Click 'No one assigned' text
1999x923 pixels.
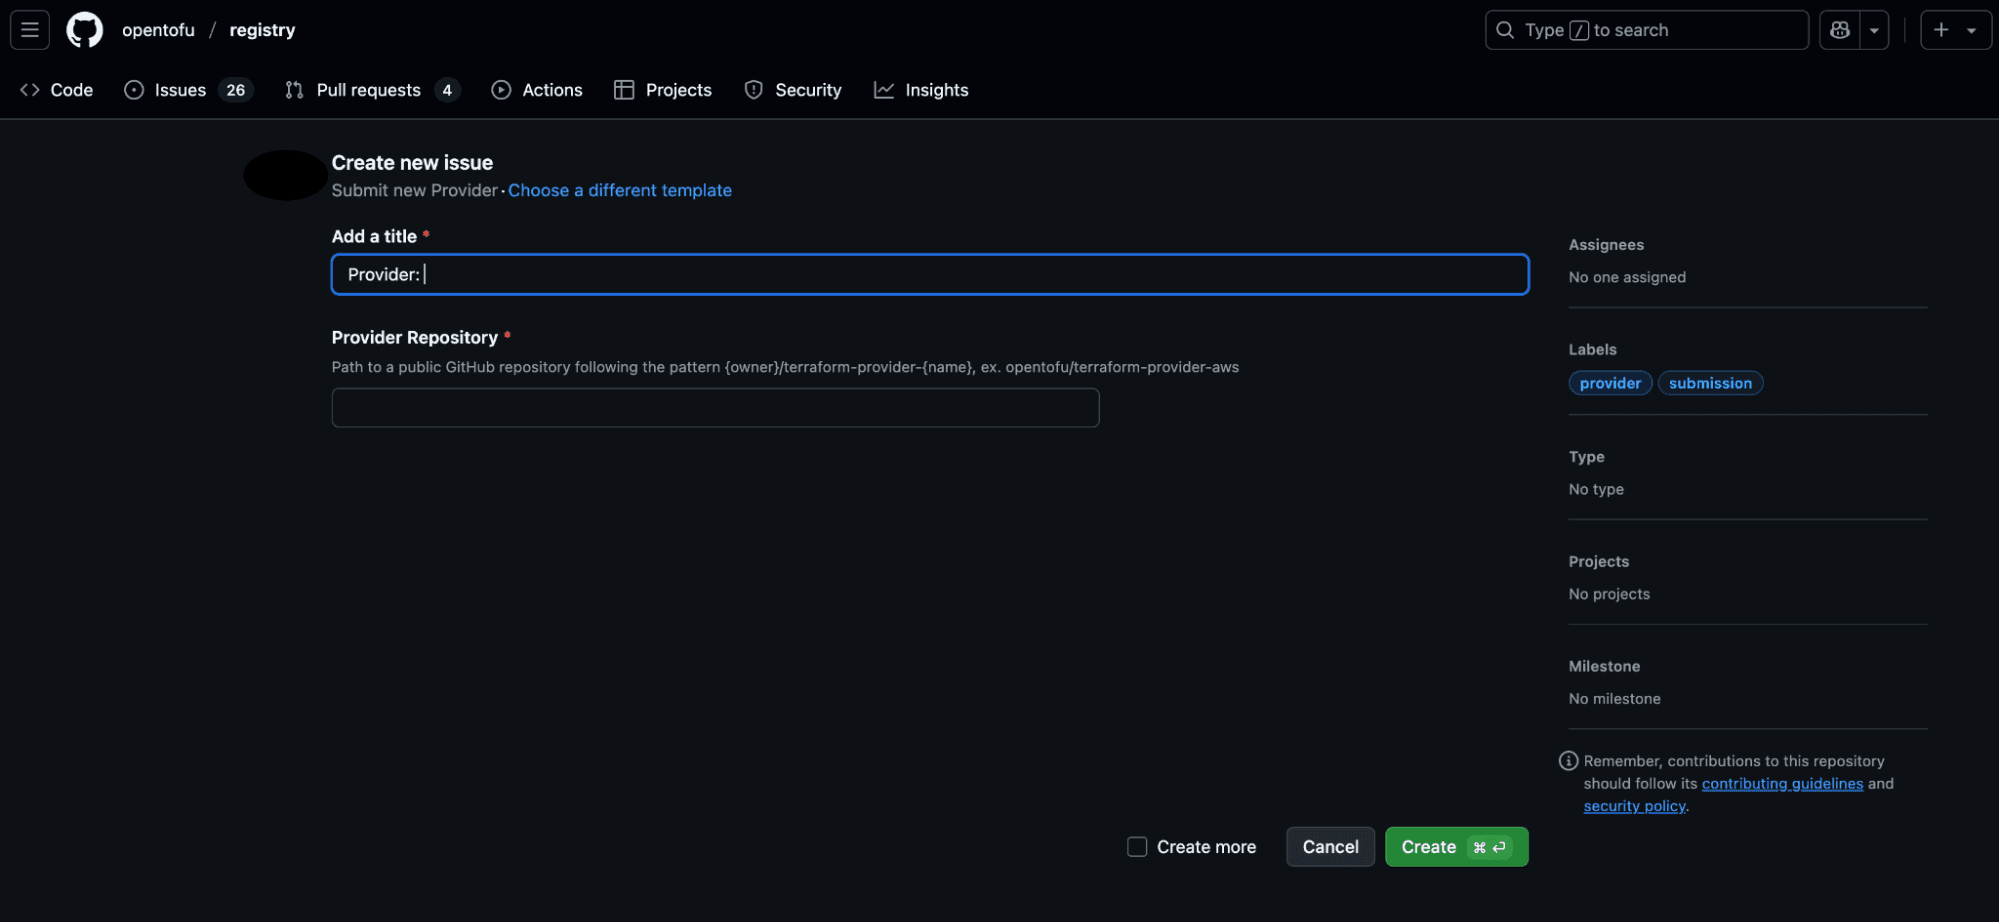pos(1627,277)
